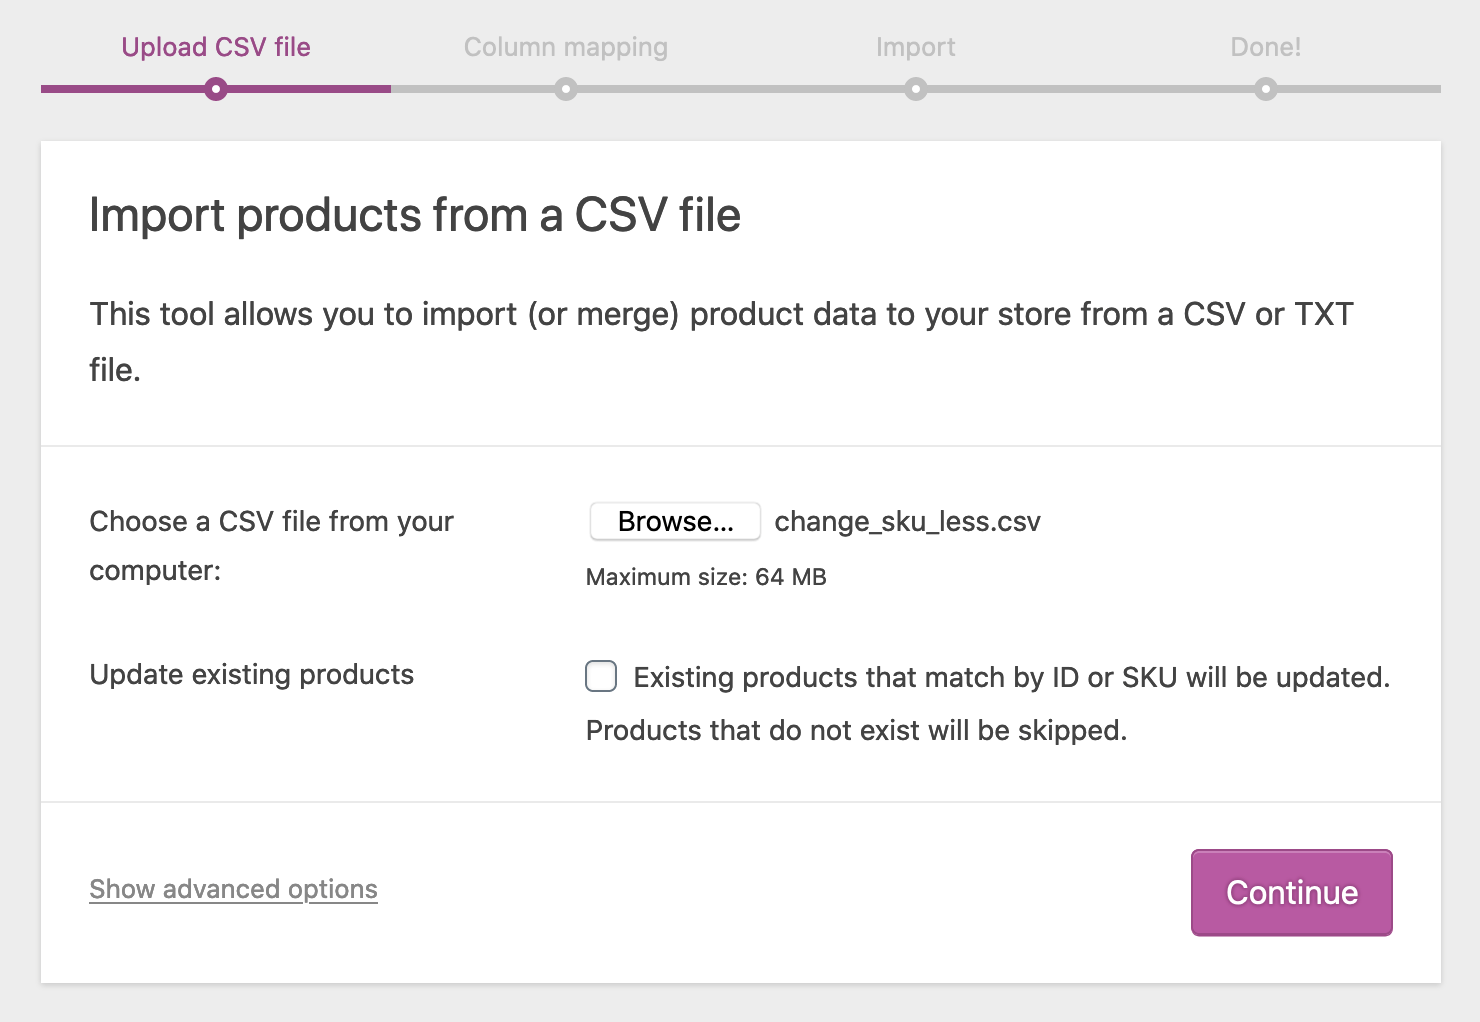The width and height of the screenshot is (1480, 1022).
Task: Click the Import step dot
Action: coord(916,90)
